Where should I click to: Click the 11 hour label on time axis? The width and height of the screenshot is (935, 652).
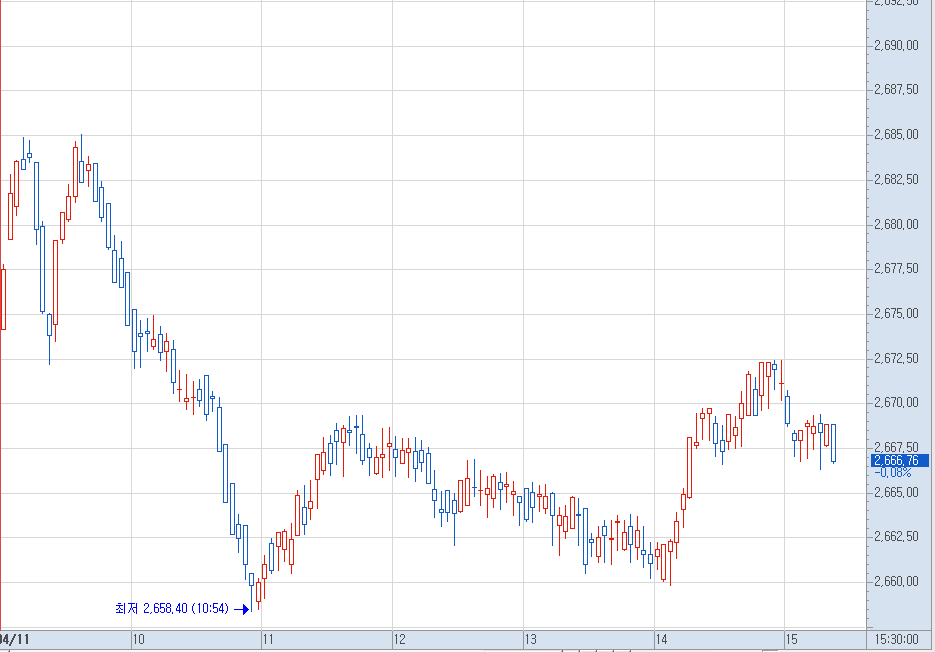point(268,639)
